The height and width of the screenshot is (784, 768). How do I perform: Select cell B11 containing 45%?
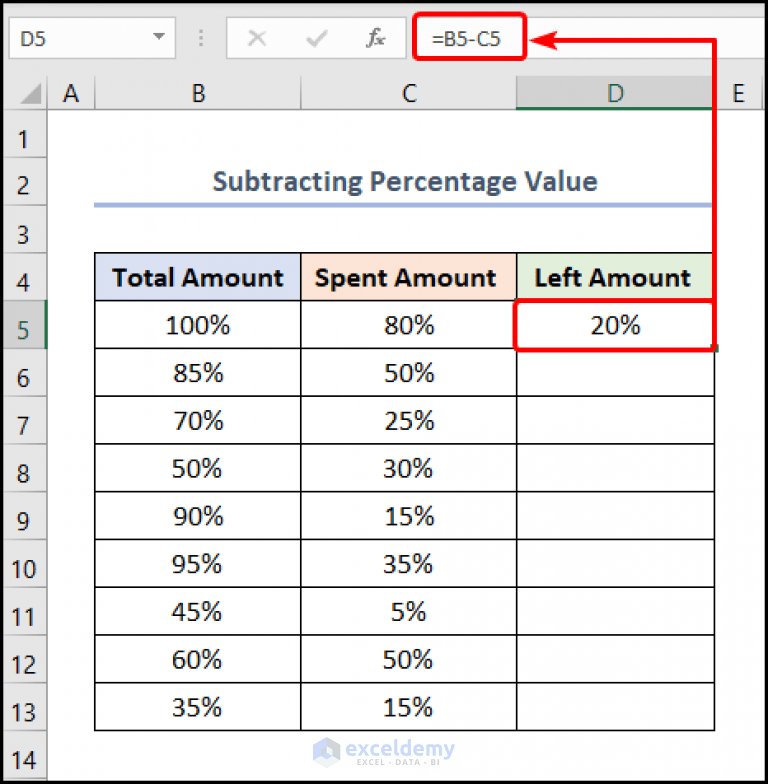tap(198, 612)
